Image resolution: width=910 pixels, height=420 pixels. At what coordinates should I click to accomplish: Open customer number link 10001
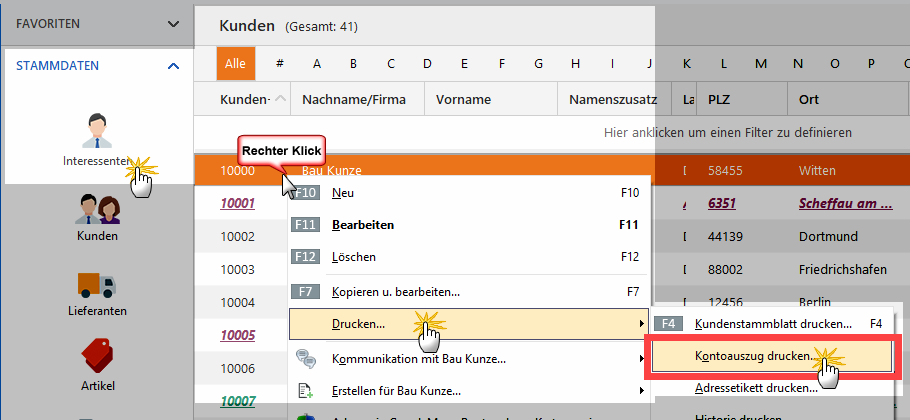pos(237,204)
